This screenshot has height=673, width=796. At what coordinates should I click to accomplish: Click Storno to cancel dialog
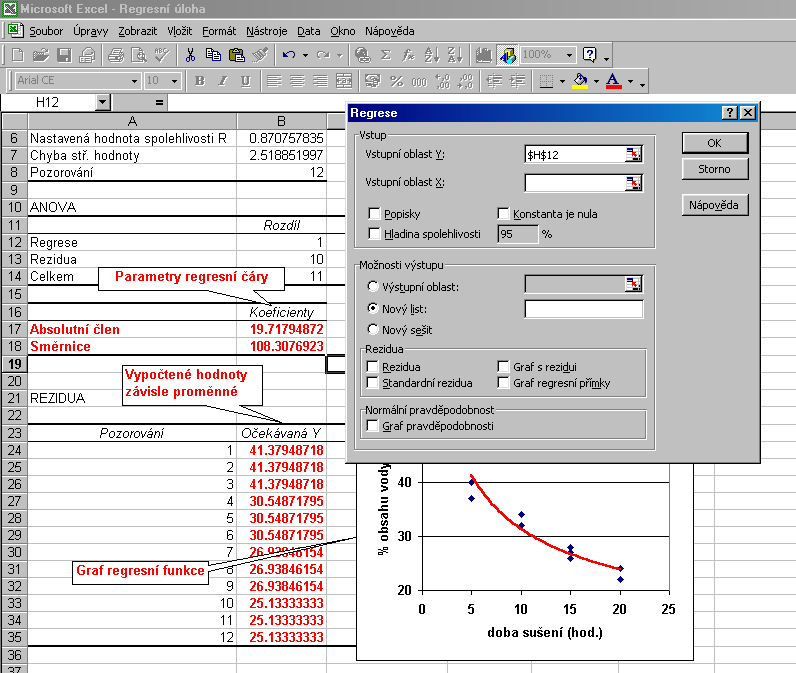(715, 169)
